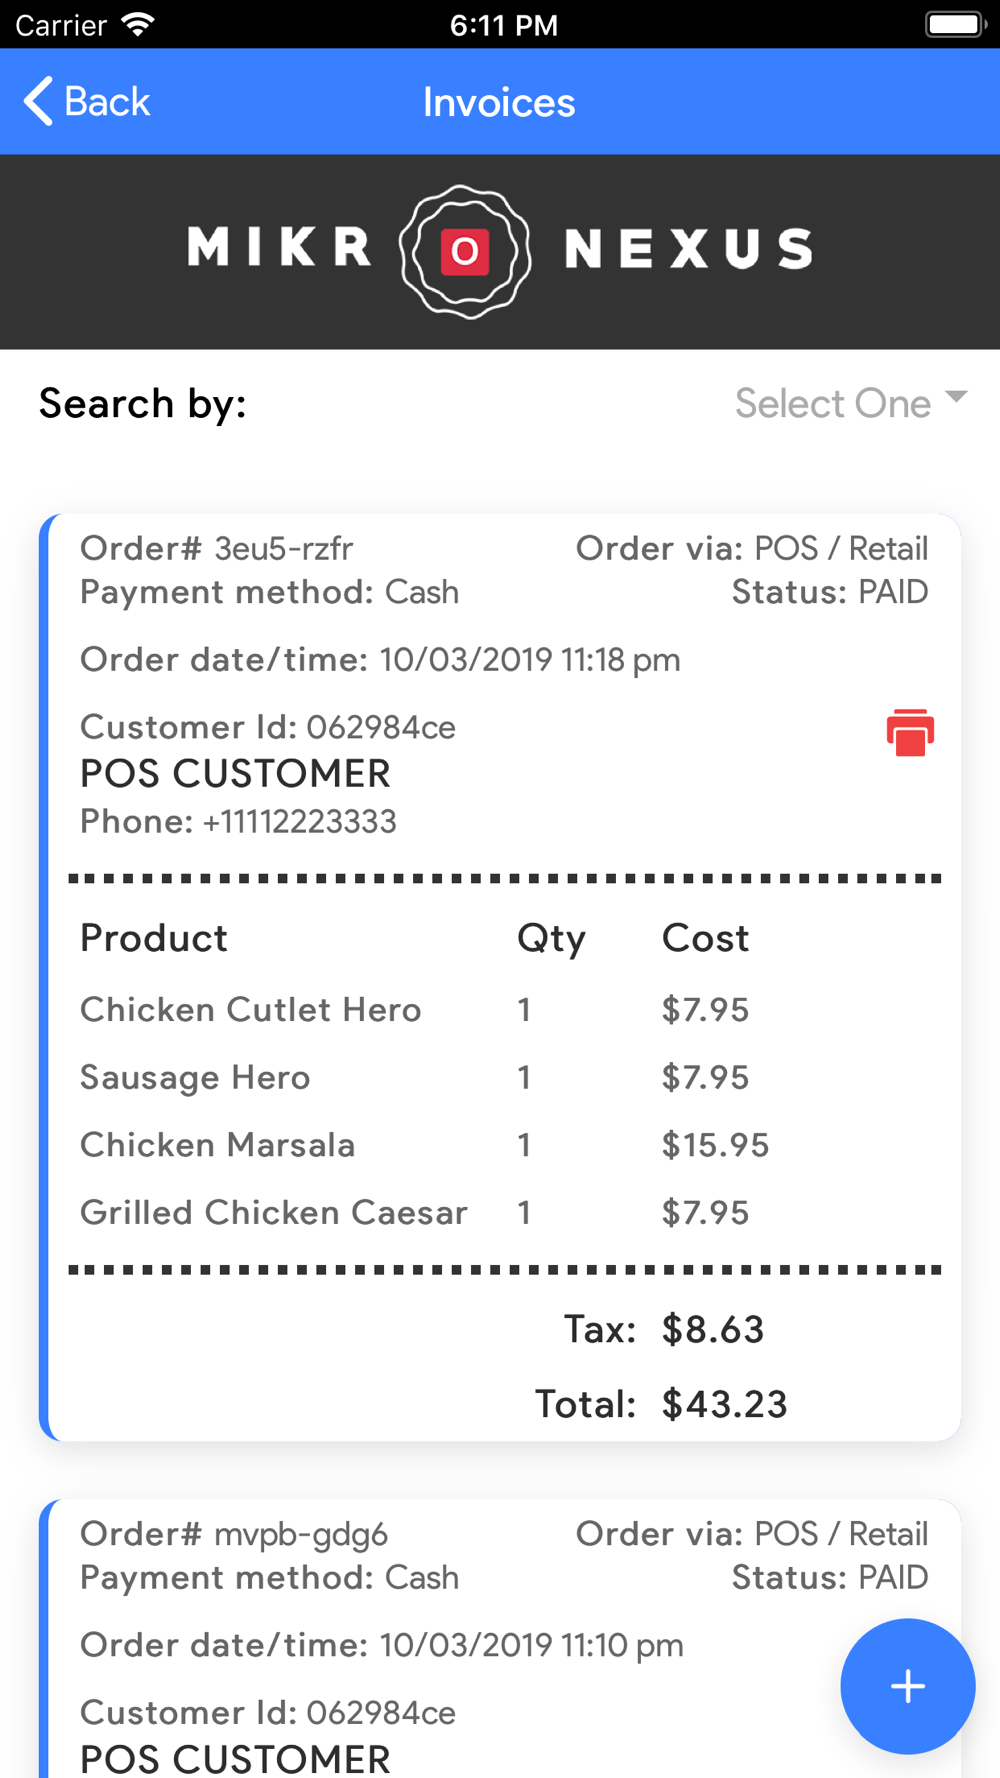Click the Back chevron arrow icon
The height and width of the screenshot is (1778, 1000).
click(38, 101)
